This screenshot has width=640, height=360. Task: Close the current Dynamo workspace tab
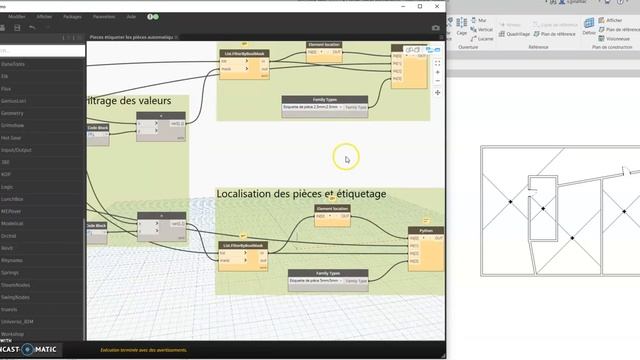click(176, 37)
